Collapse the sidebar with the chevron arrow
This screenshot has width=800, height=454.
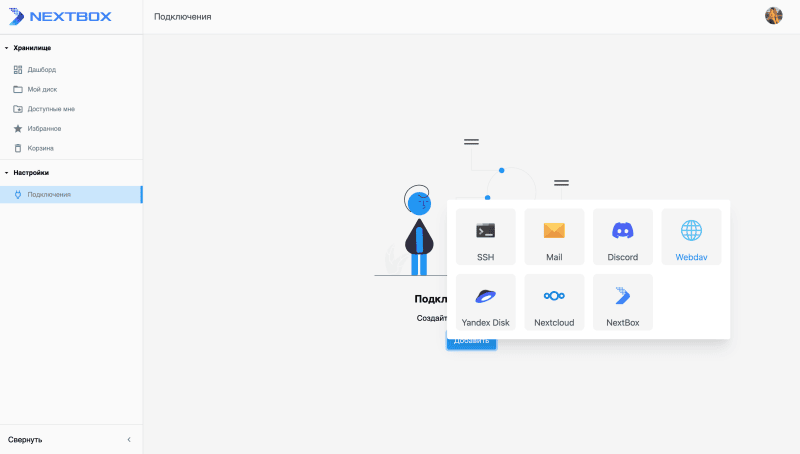click(x=128, y=439)
